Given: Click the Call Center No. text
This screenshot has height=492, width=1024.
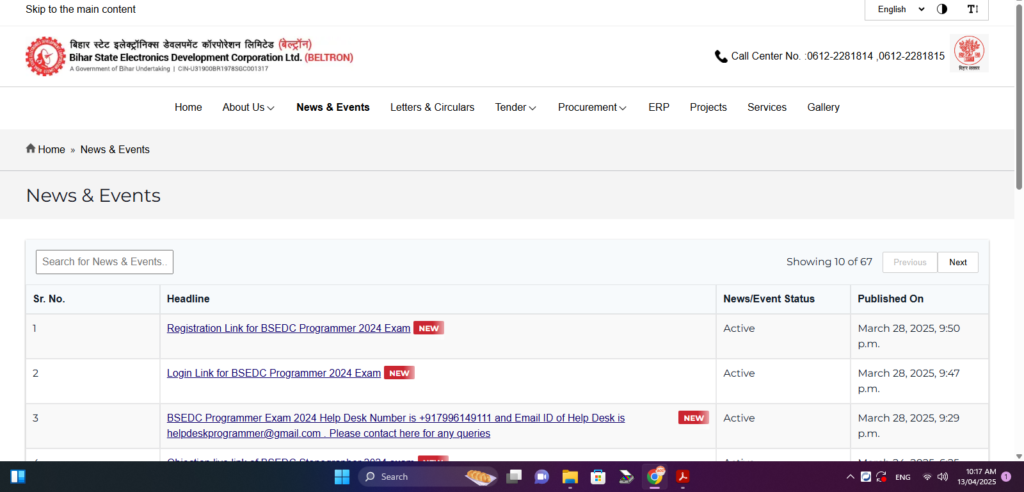Looking at the screenshot, I should (x=838, y=56).
